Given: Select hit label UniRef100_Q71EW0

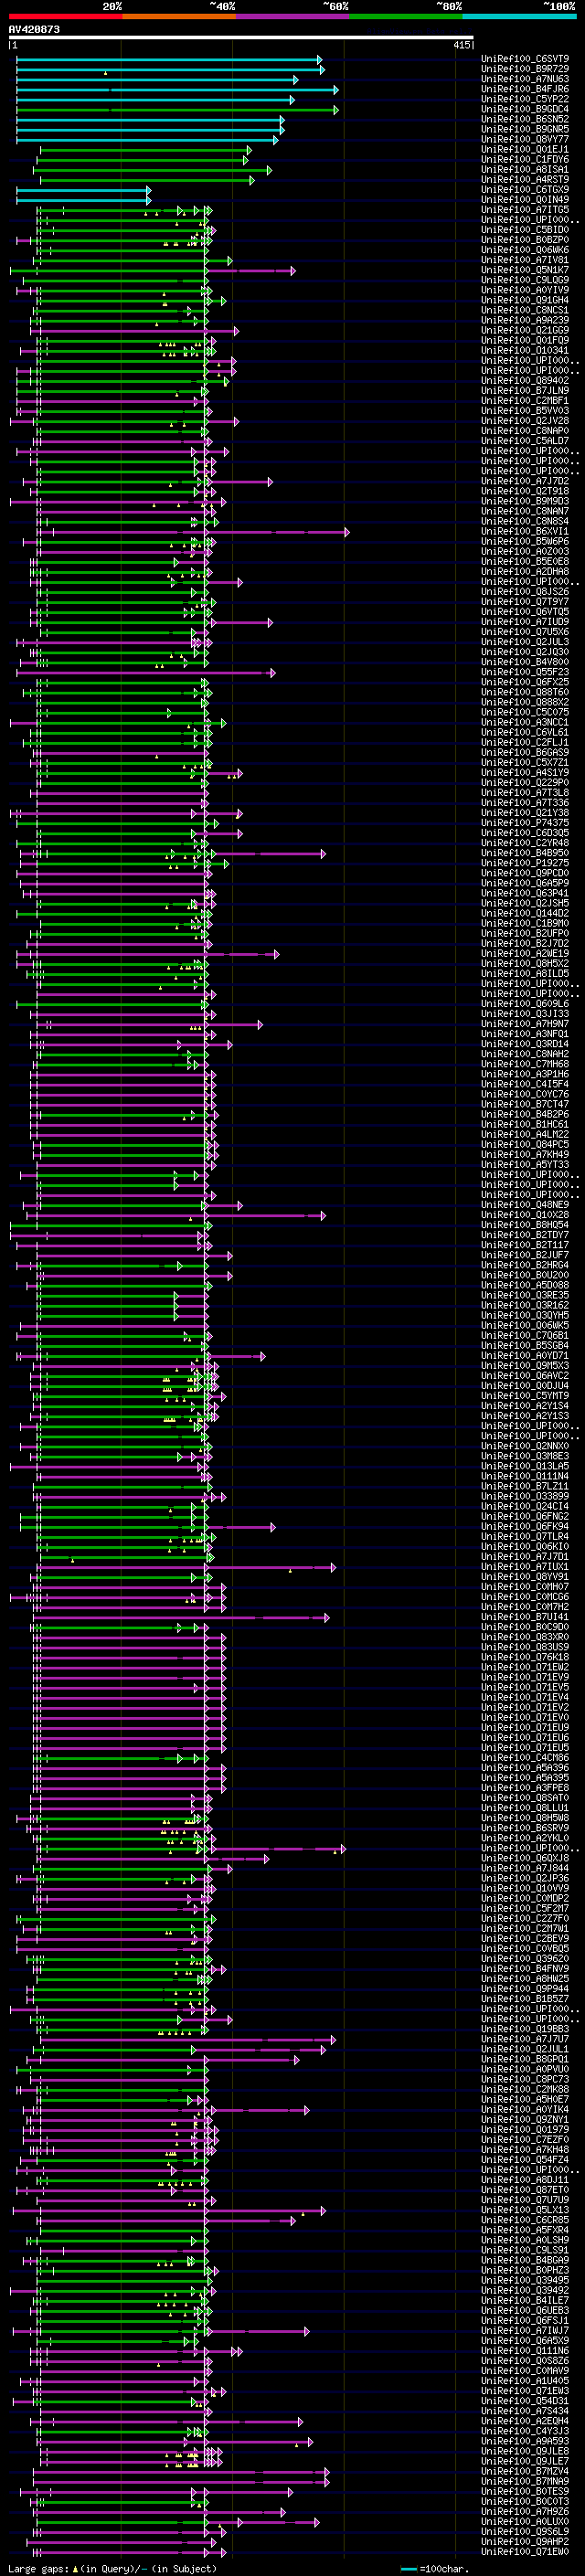Looking at the screenshot, I should (x=525, y=2552).
